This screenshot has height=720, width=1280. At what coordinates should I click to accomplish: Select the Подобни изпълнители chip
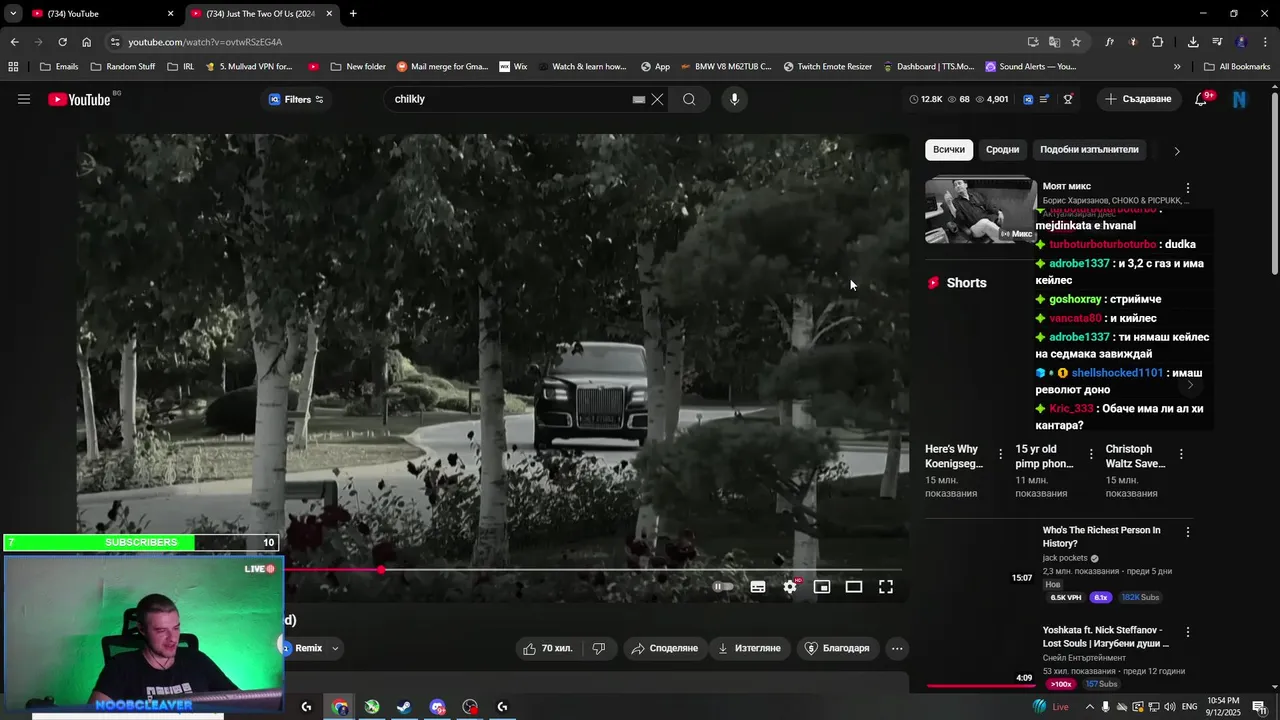pos(1089,149)
